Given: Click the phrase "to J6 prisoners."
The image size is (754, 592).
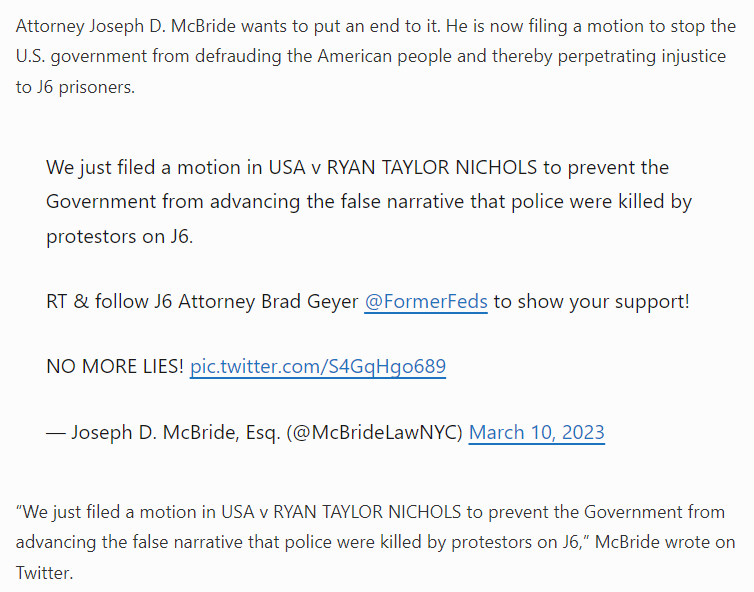Looking at the screenshot, I should [75, 87].
